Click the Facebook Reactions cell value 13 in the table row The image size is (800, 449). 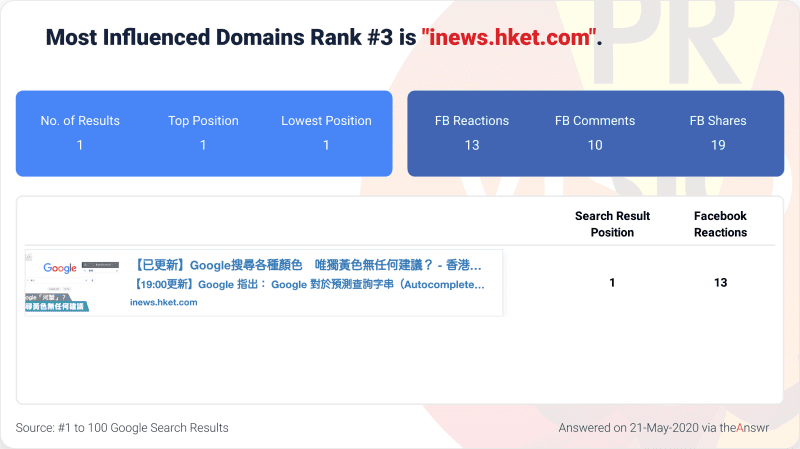click(720, 283)
